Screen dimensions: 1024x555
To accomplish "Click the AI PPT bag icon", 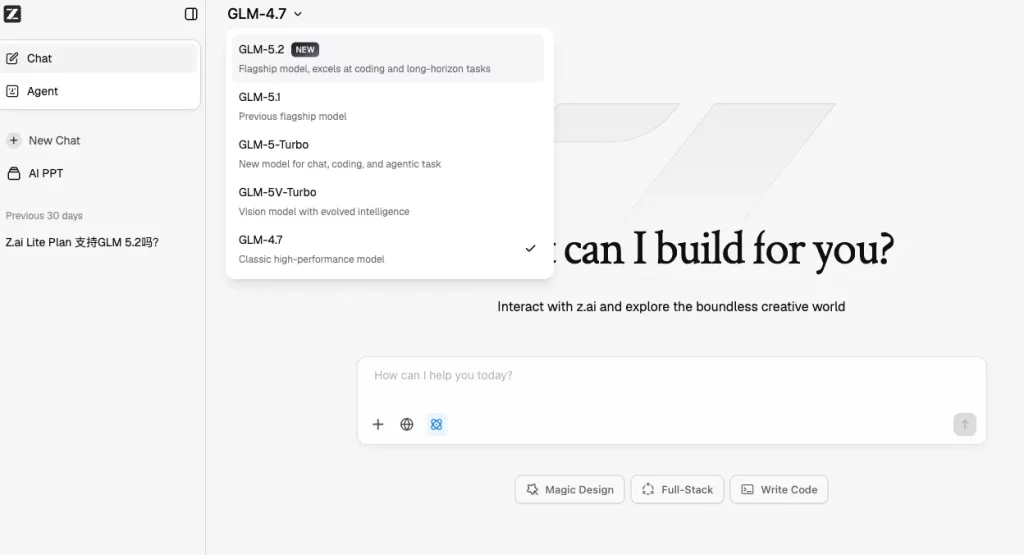I will click(x=14, y=173).
